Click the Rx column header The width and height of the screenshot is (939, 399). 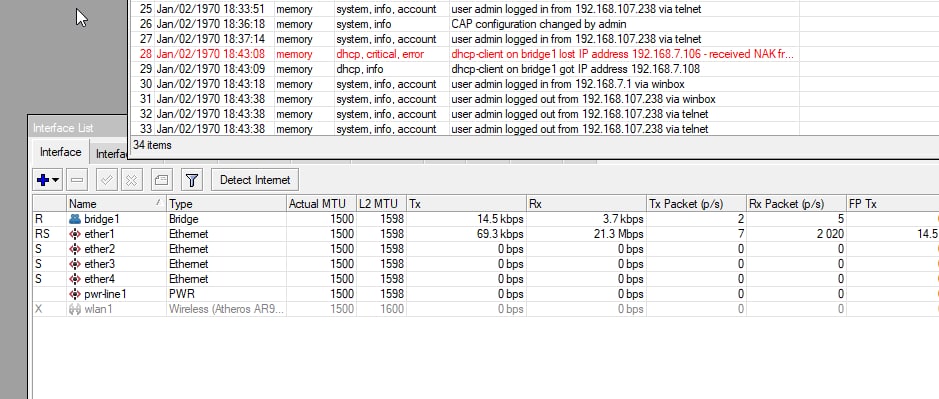pyautogui.click(x=586, y=204)
